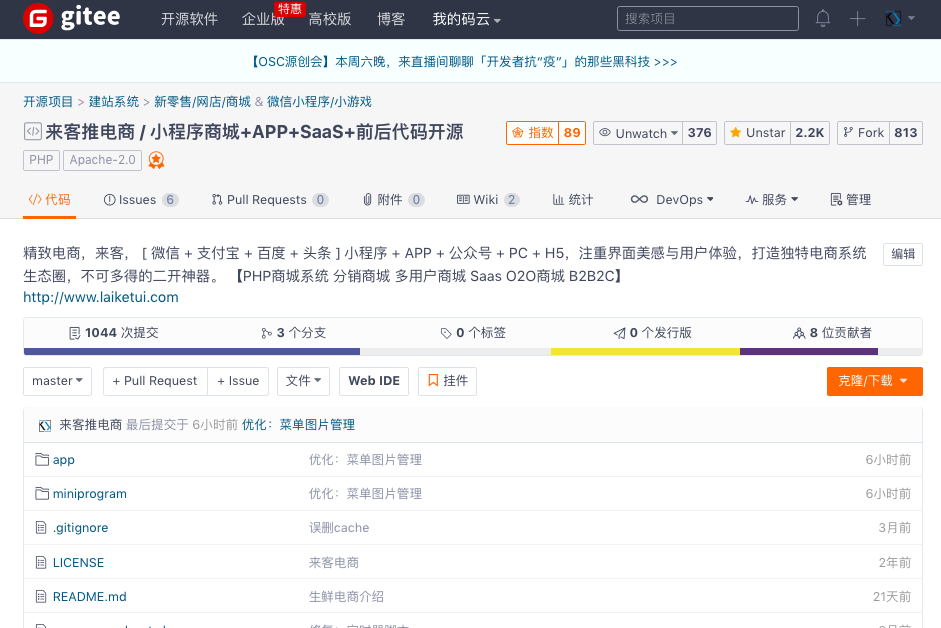Click the OSC源创会 announcement banner link
Image resolution: width=941 pixels, height=628 pixels.
pos(463,62)
